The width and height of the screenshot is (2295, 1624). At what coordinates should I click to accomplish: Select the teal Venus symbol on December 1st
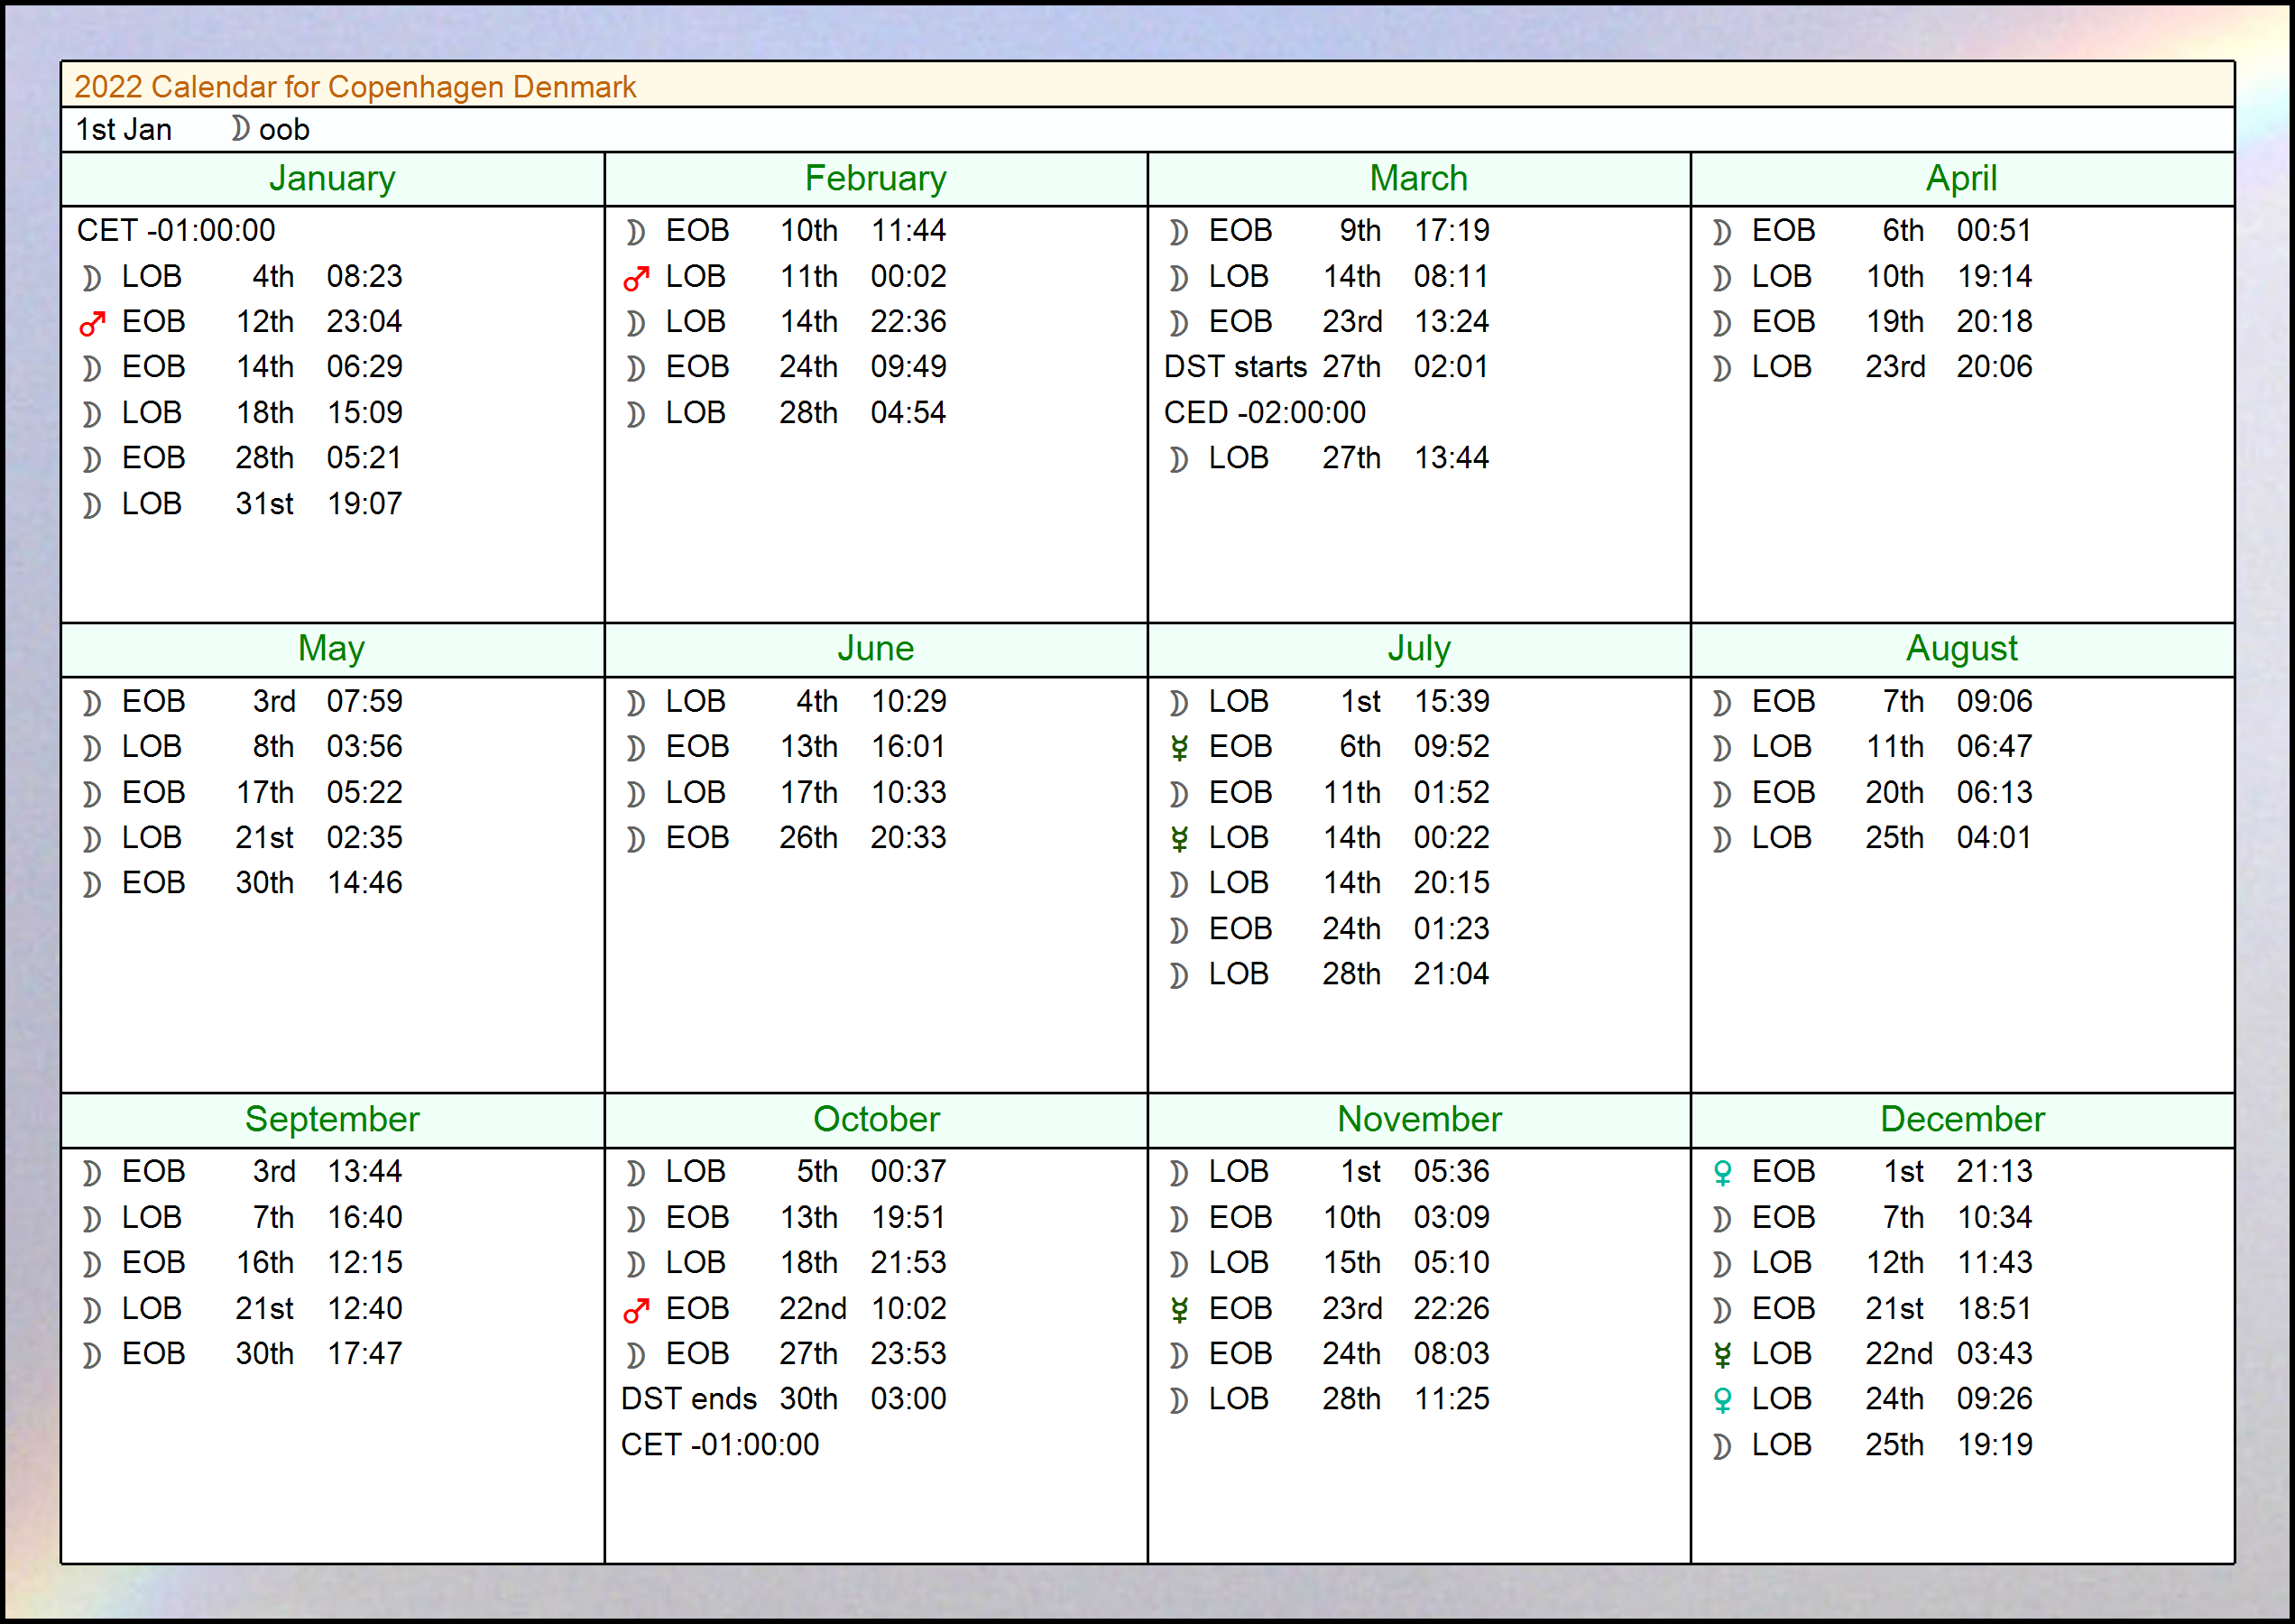1722,1173
